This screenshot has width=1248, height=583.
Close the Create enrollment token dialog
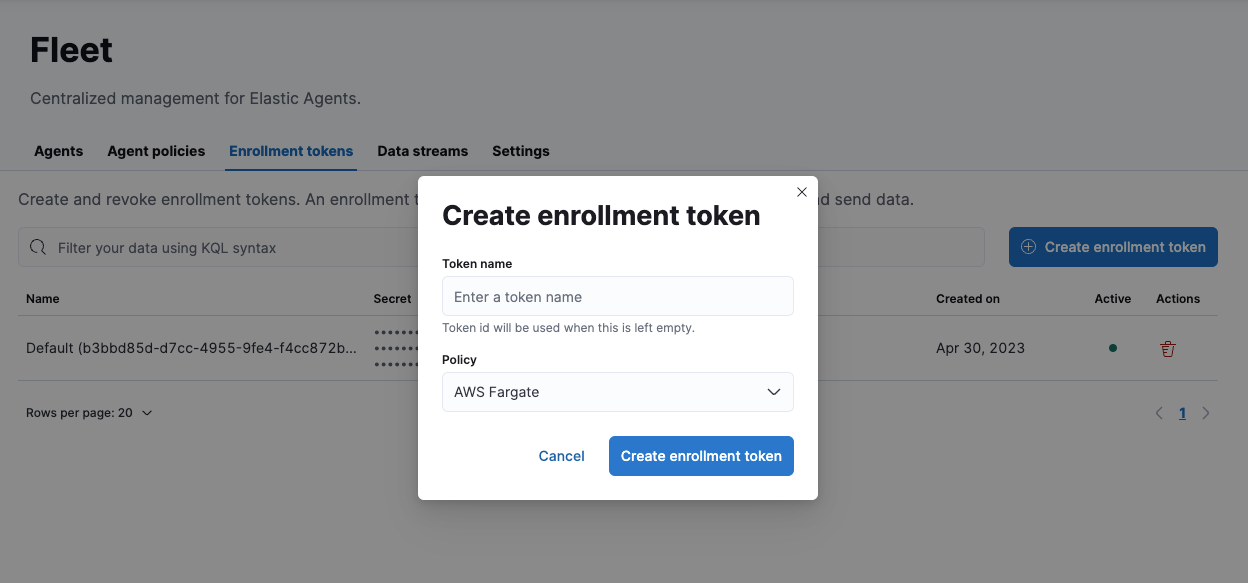801,192
